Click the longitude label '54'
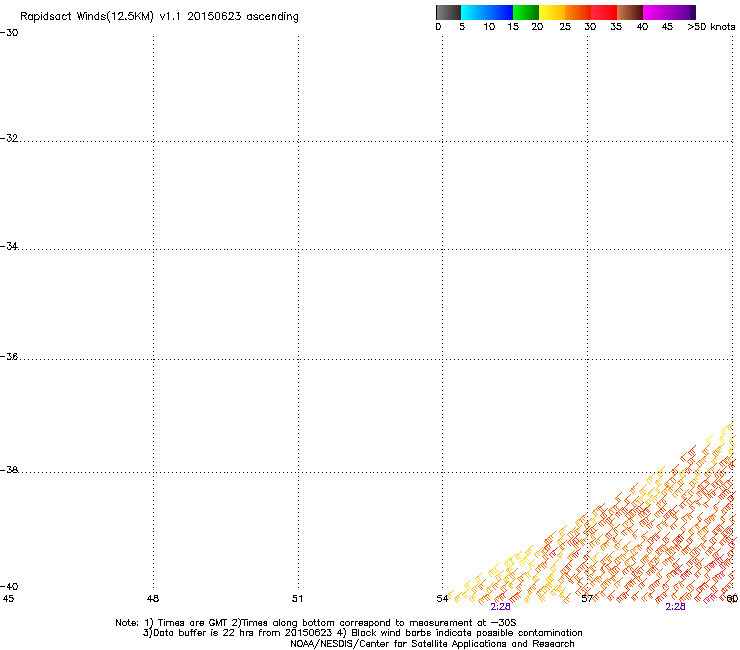The image size is (740, 650). click(x=442, y=599)
